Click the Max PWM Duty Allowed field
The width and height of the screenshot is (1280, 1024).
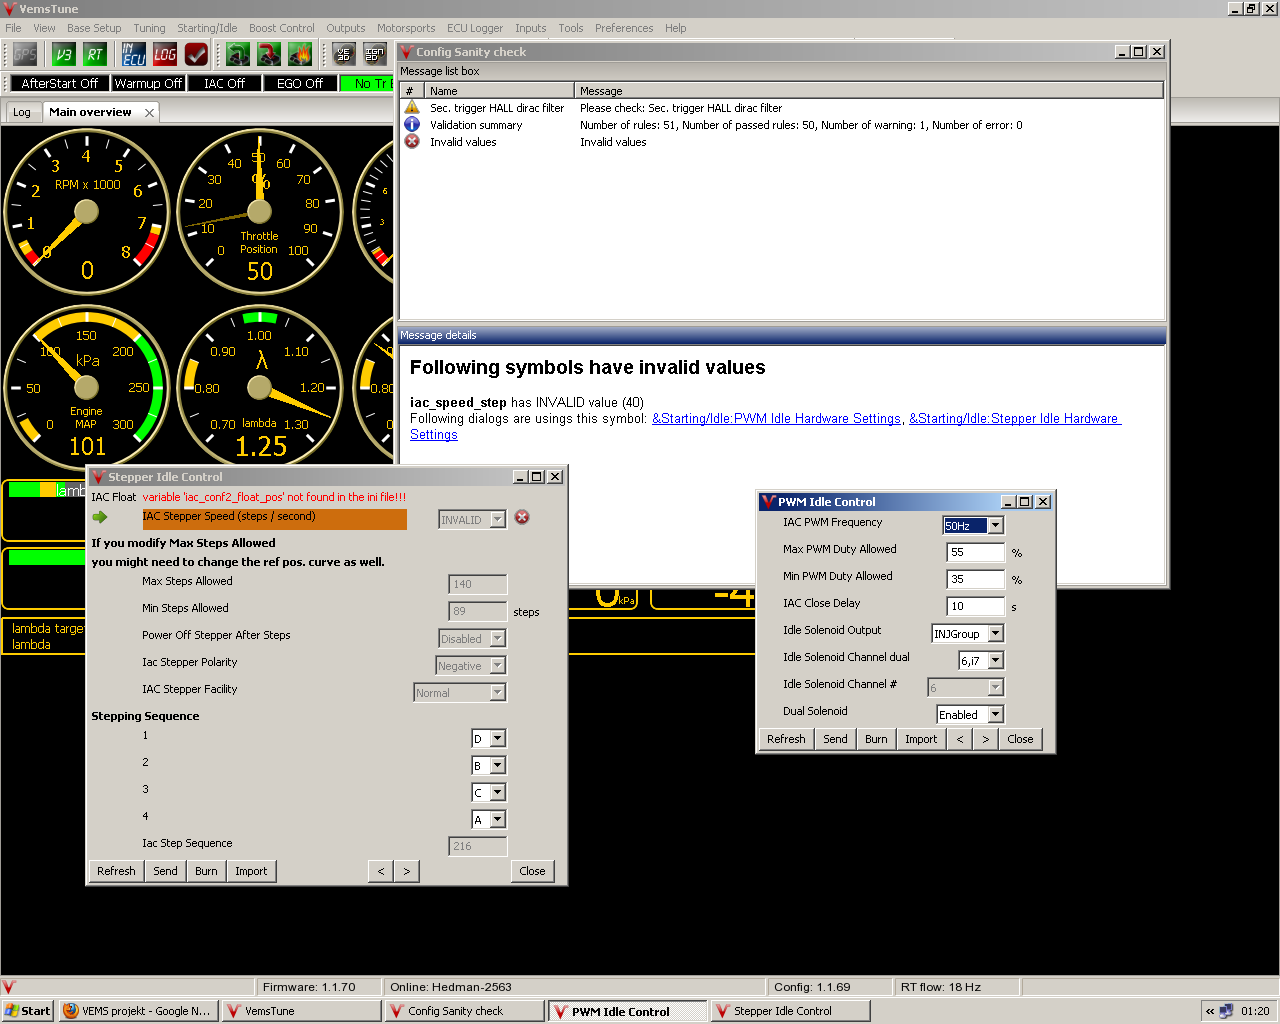(x=975, y=552)
